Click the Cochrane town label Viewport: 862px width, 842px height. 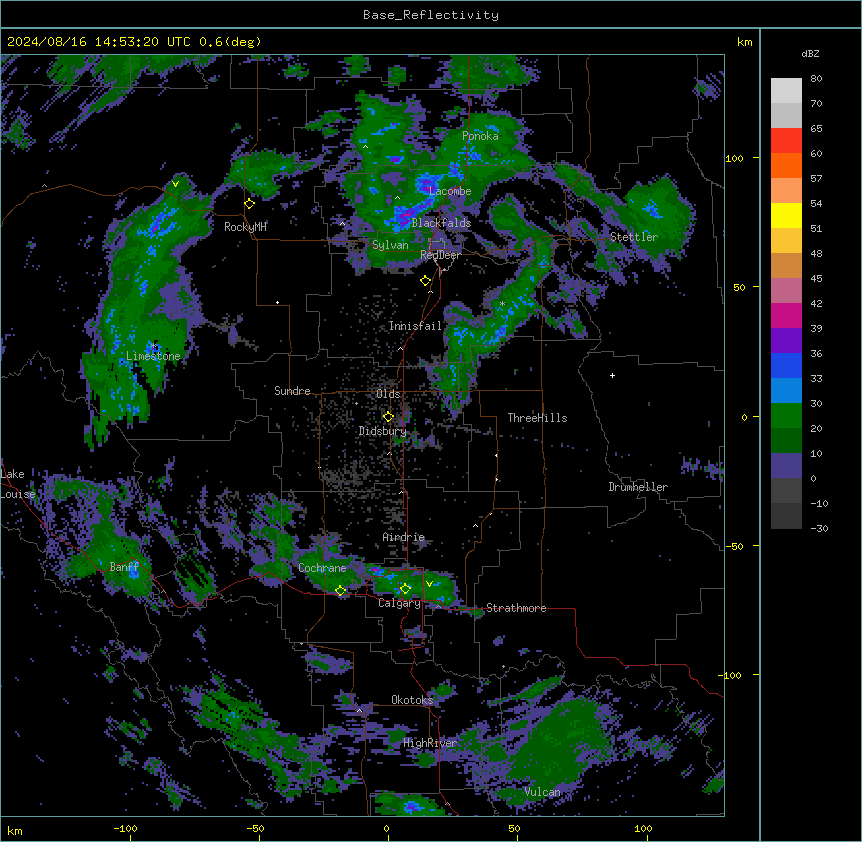322,568
